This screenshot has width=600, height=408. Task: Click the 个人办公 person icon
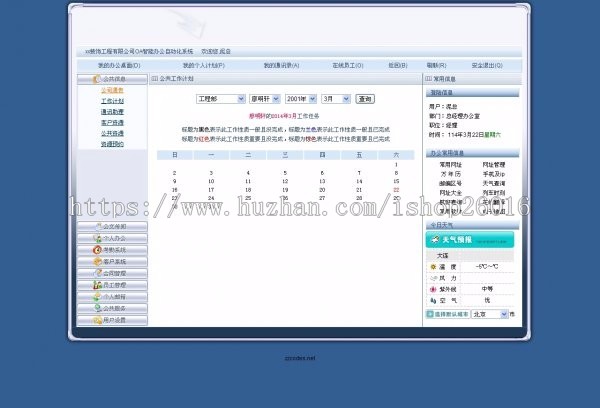(98, 238)
